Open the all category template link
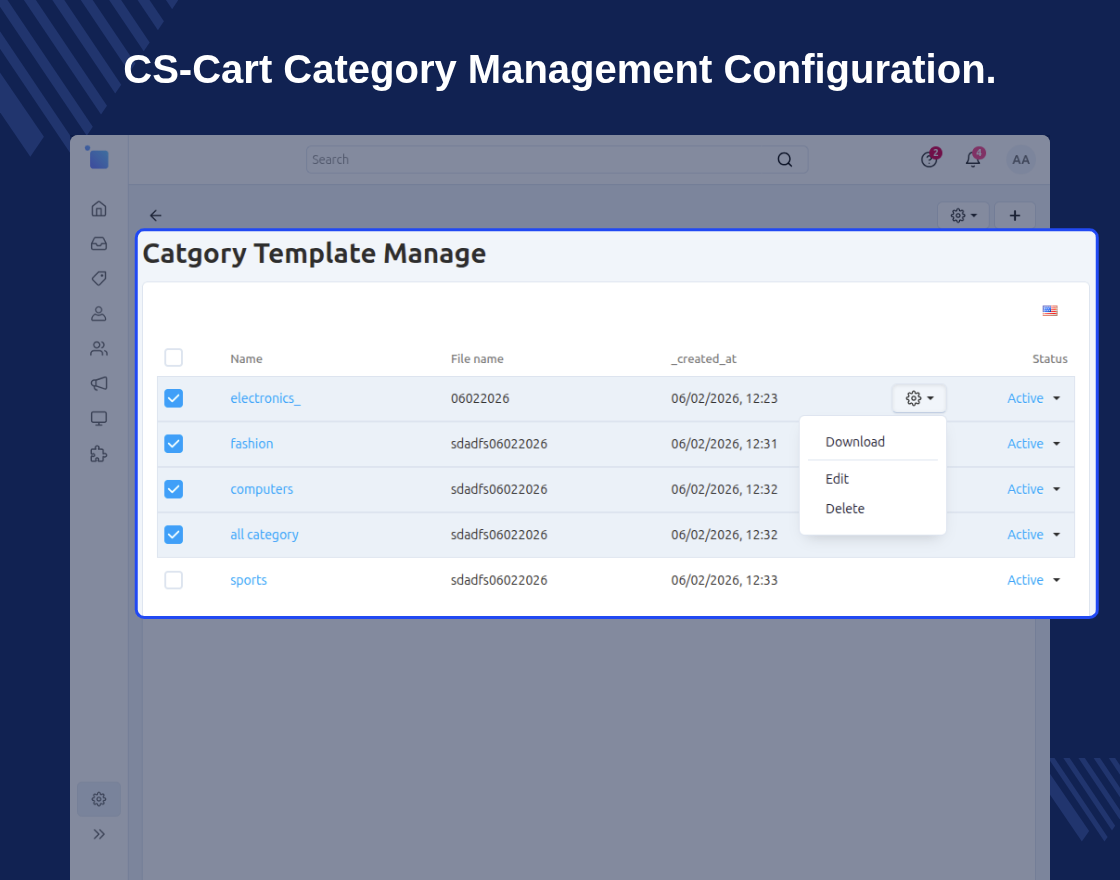 [264, 534]
